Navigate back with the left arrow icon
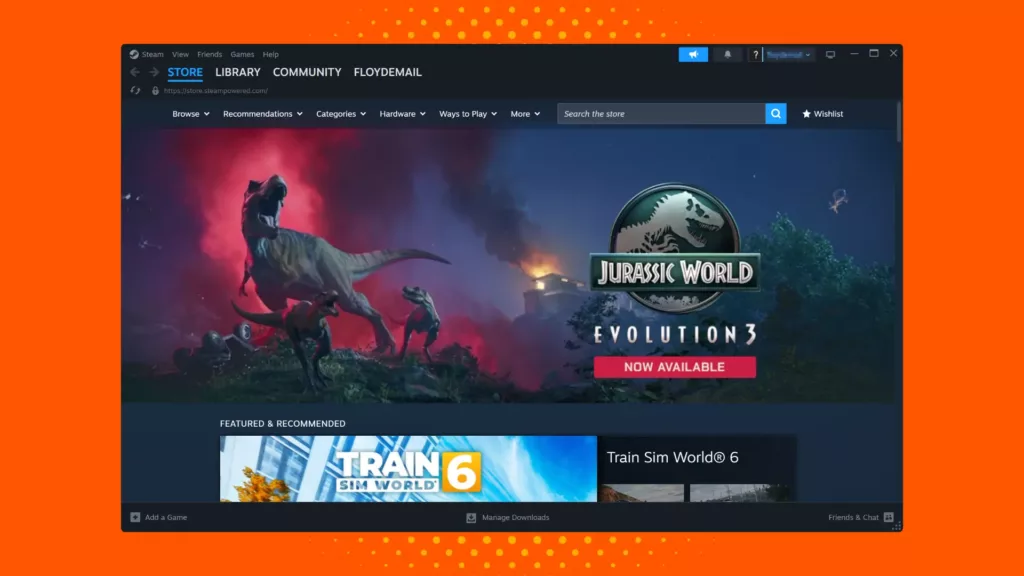Viewport: 1024px width, 576px height. 134,72
